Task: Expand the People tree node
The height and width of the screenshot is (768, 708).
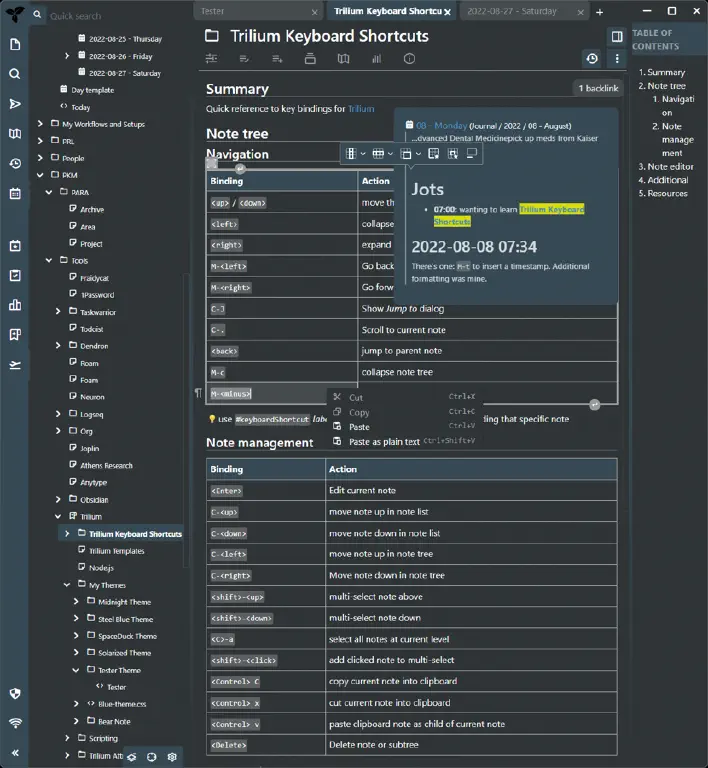Action: [x=40, y=158]
